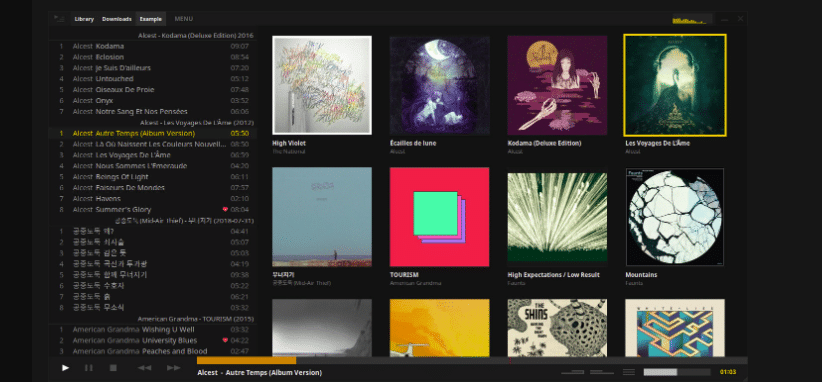The image size is (822, 382).
Task: Click the now playing title Alcest - Autre Temps
Action: (259, 373)
